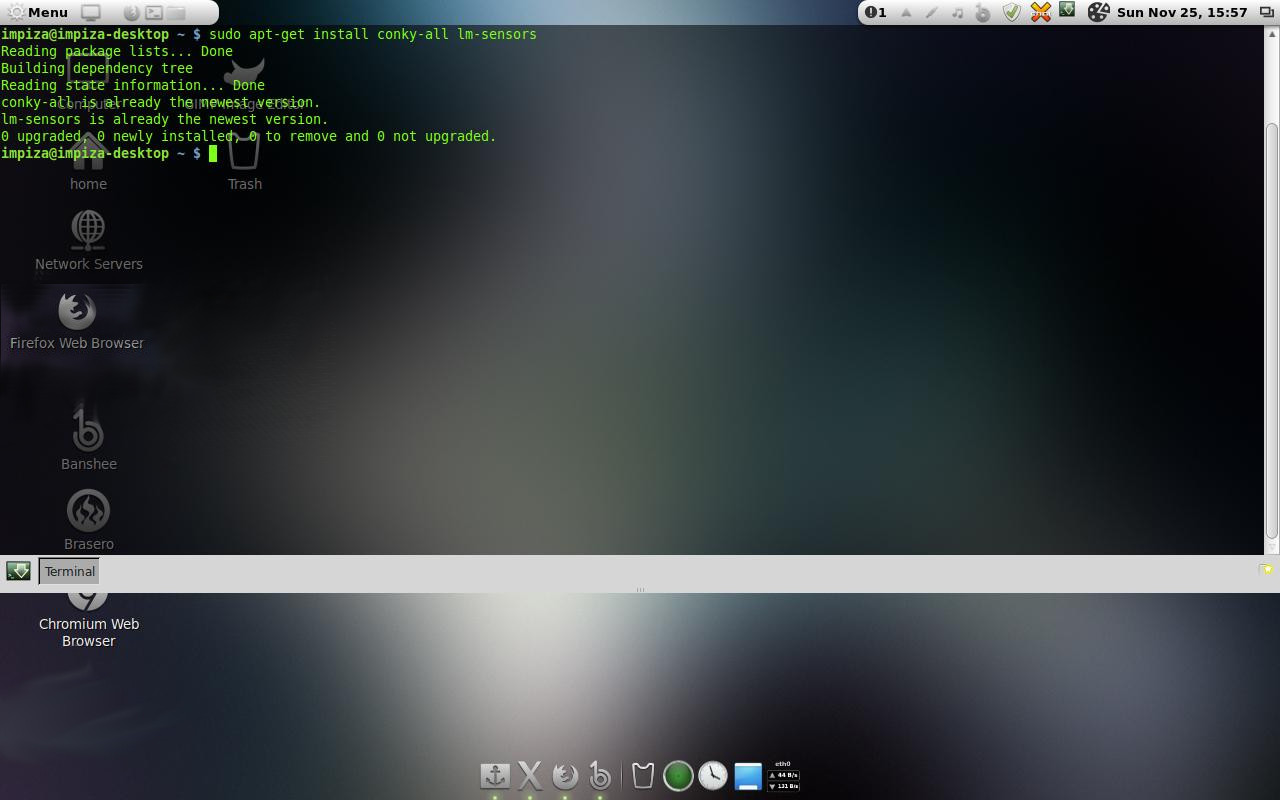The height and width of the screenshot is (800, 1280).
Task: Click the notification alert indicator showing 1
Action: tap(876, 13)
